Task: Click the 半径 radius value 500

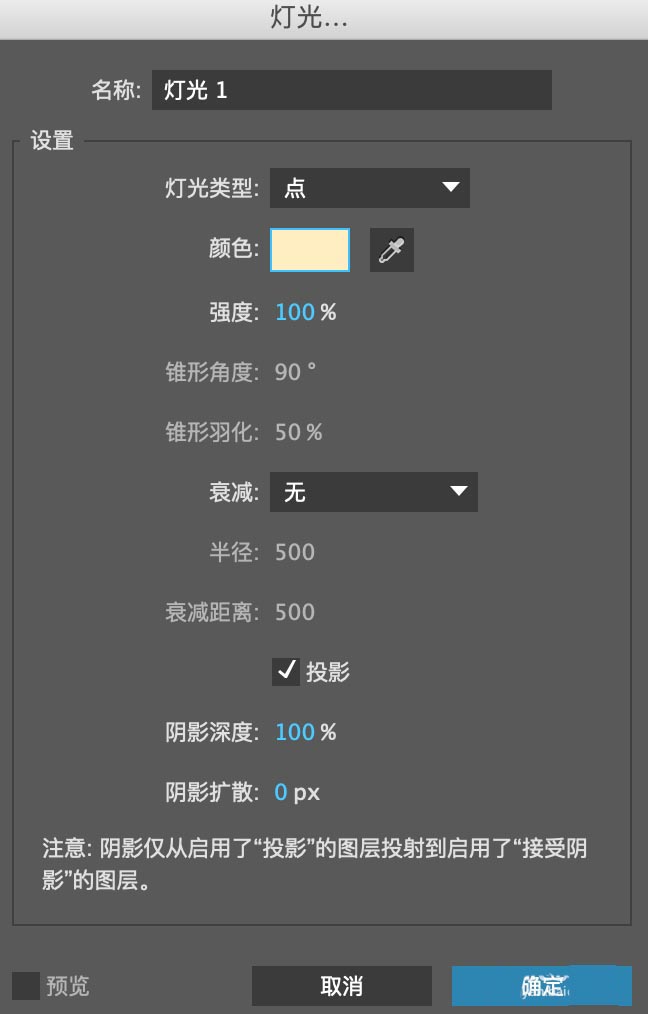Action: 295,552
